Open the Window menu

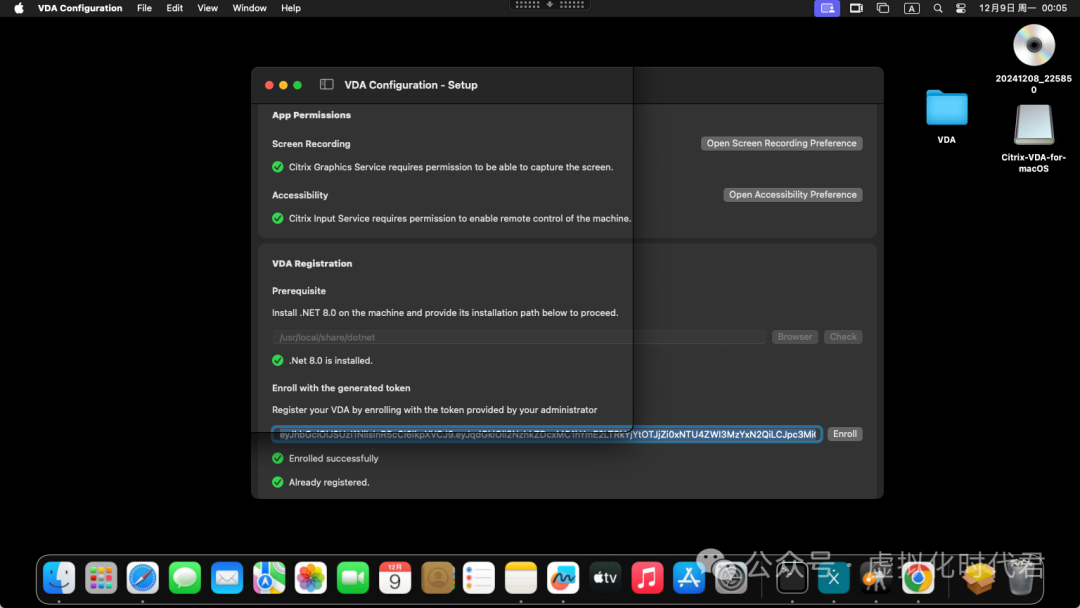[x=249, y=8]
